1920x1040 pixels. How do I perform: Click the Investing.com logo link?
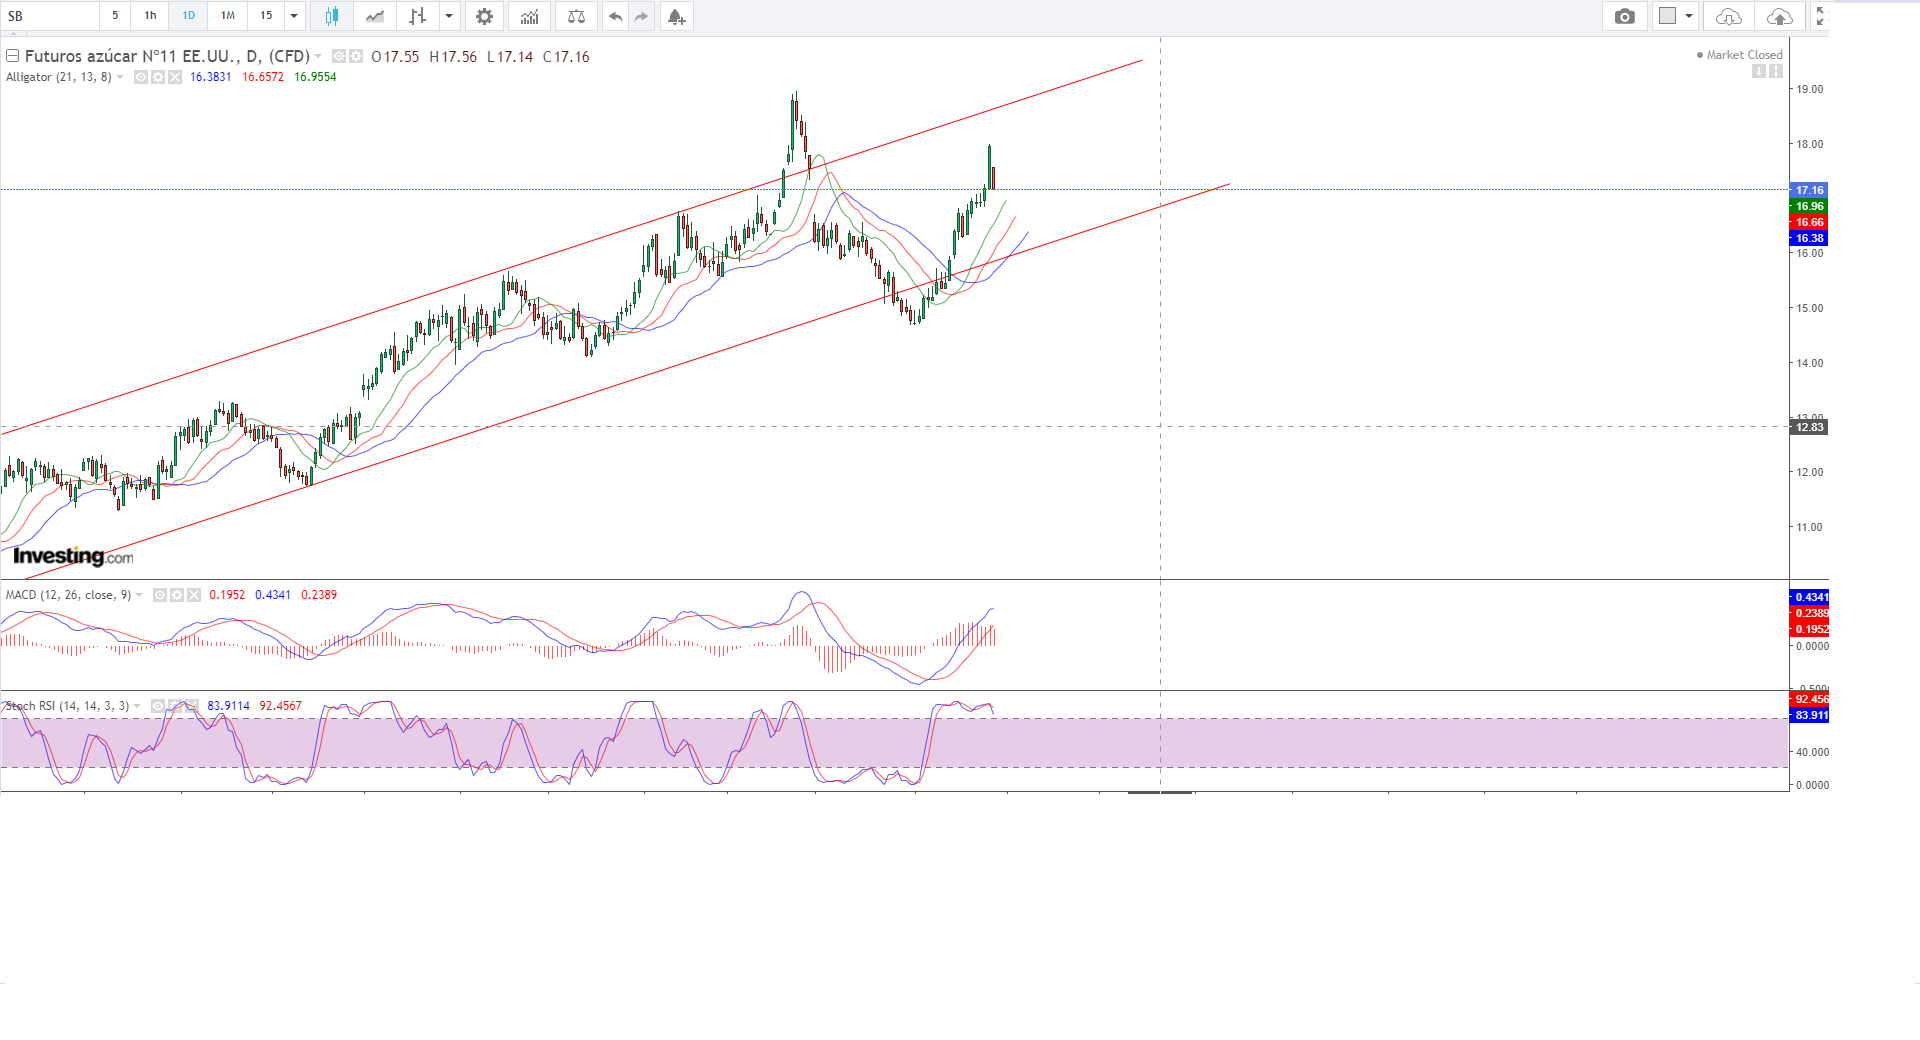(x=73, y=556)
